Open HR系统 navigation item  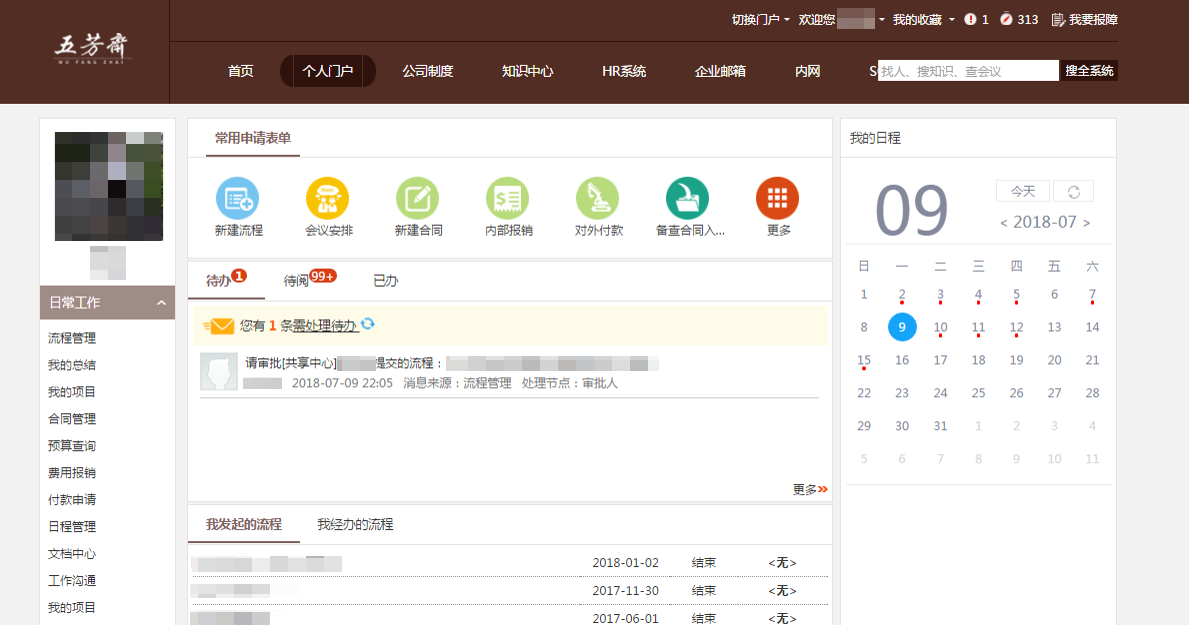pyautogui.click(x=624, y=71)
